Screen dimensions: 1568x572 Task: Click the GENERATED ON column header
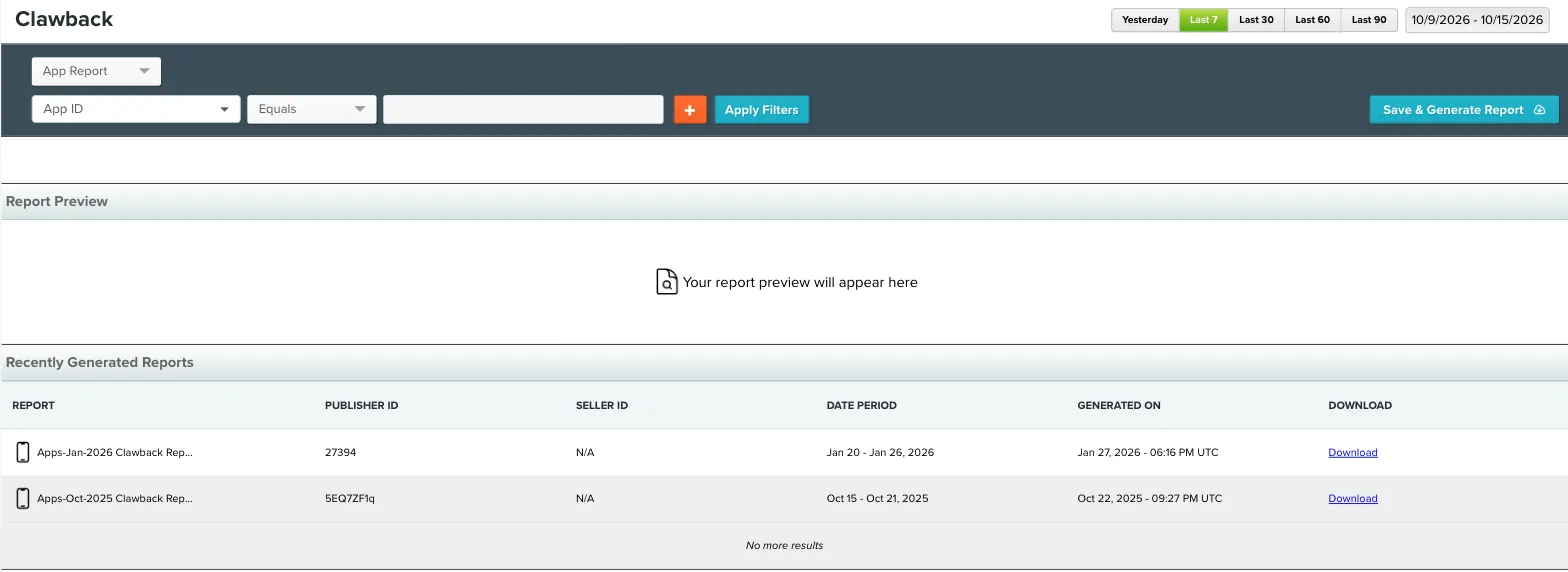point(1119,406)
